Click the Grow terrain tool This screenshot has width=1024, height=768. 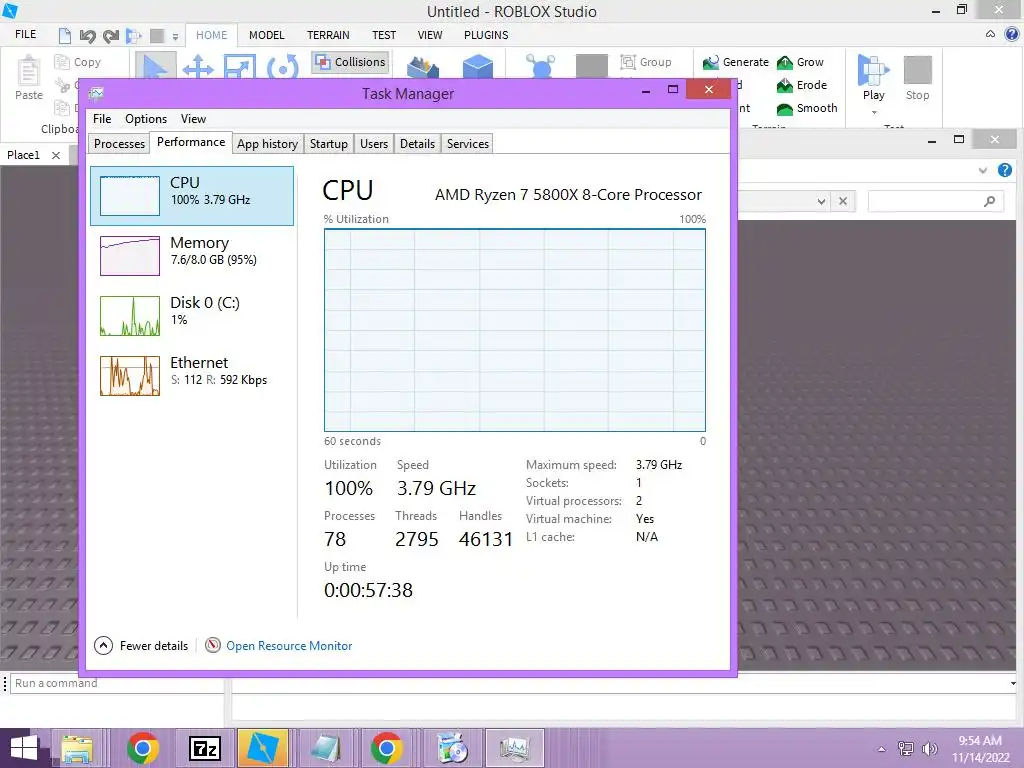pos(801,62)
